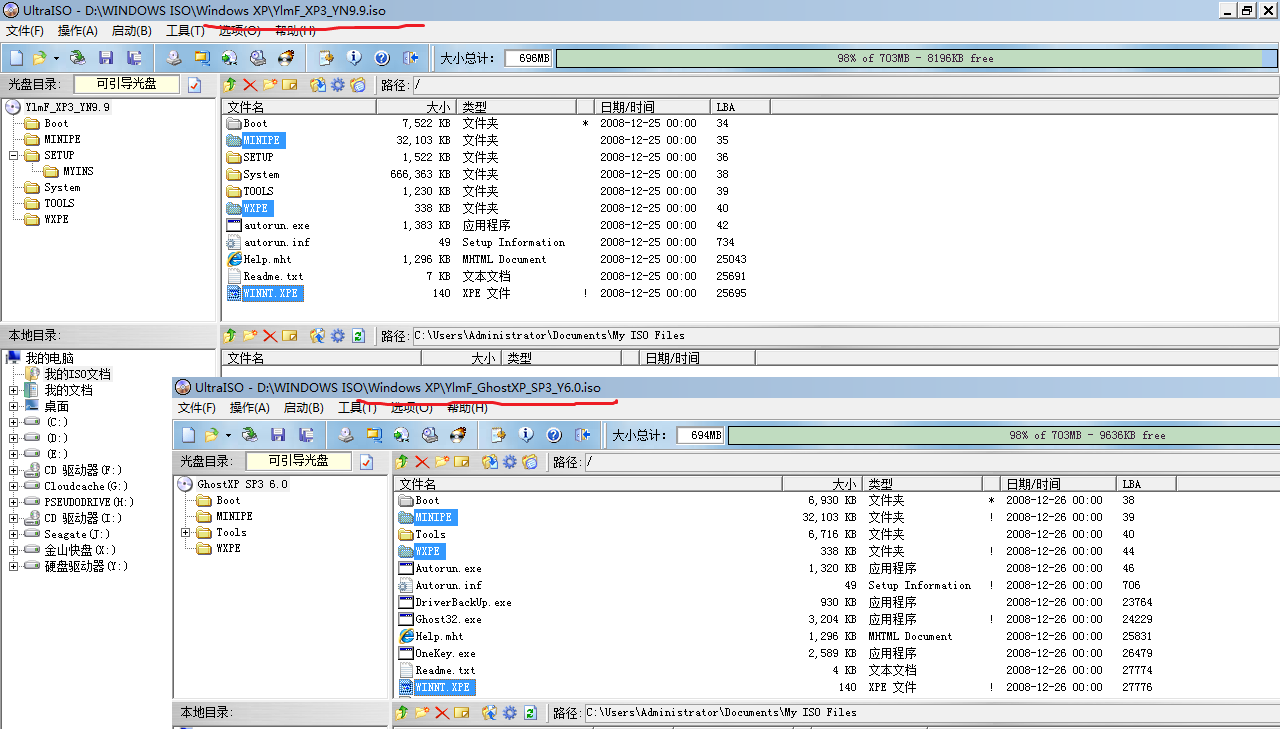Click Save disk icon in GhostXP window
Screen dimensions: 1280x729
[x=278, y=435]
